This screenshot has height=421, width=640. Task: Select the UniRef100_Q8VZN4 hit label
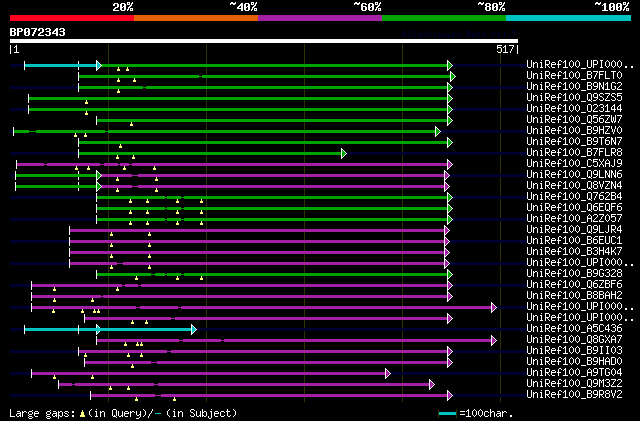[574, 186]
